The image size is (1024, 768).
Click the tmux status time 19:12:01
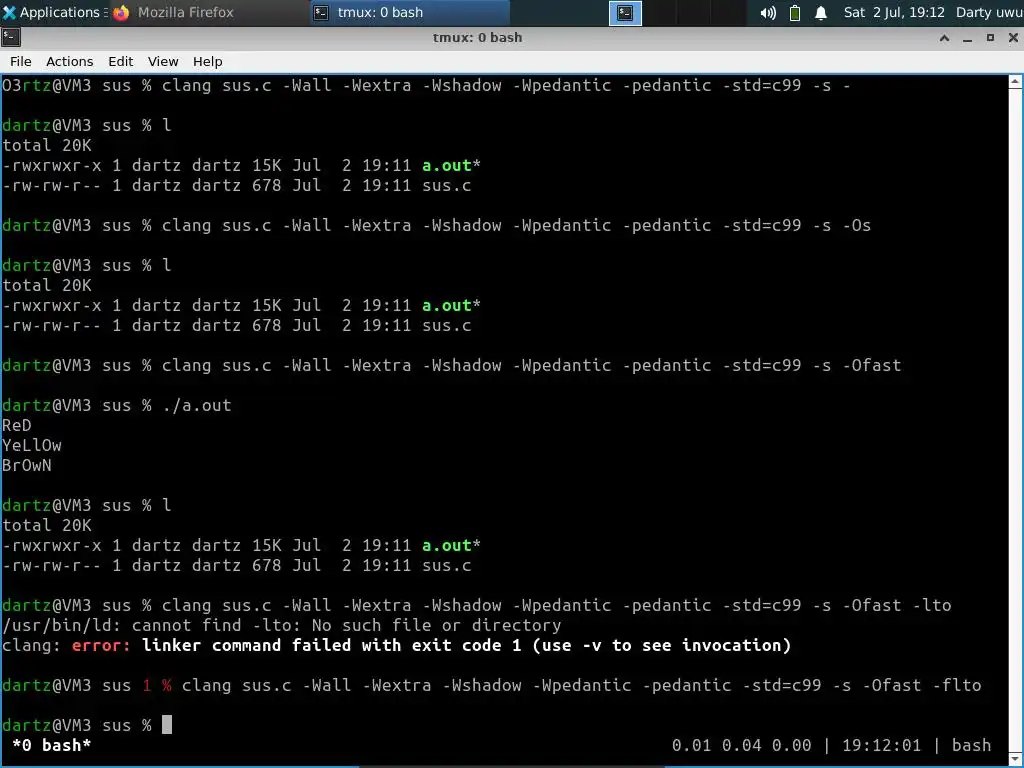point(881,745)
